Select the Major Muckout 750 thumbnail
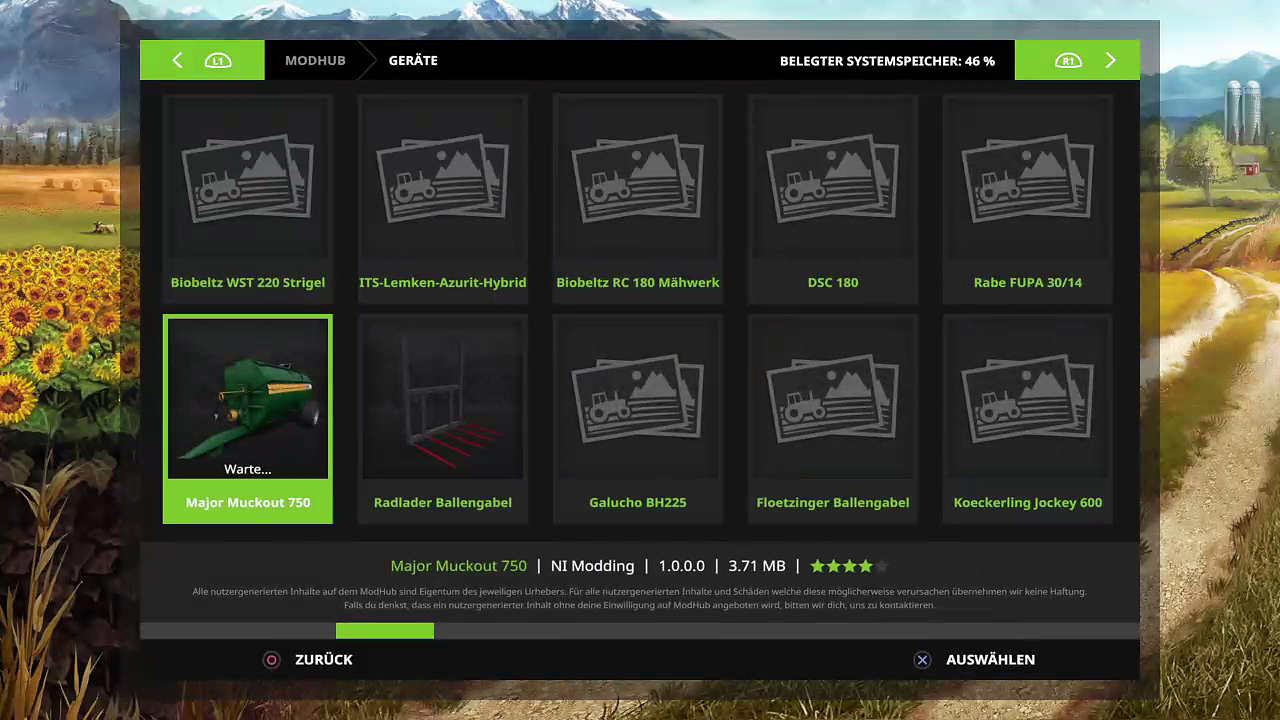Viewport: 1280px width, 720px height. [248, 398]
